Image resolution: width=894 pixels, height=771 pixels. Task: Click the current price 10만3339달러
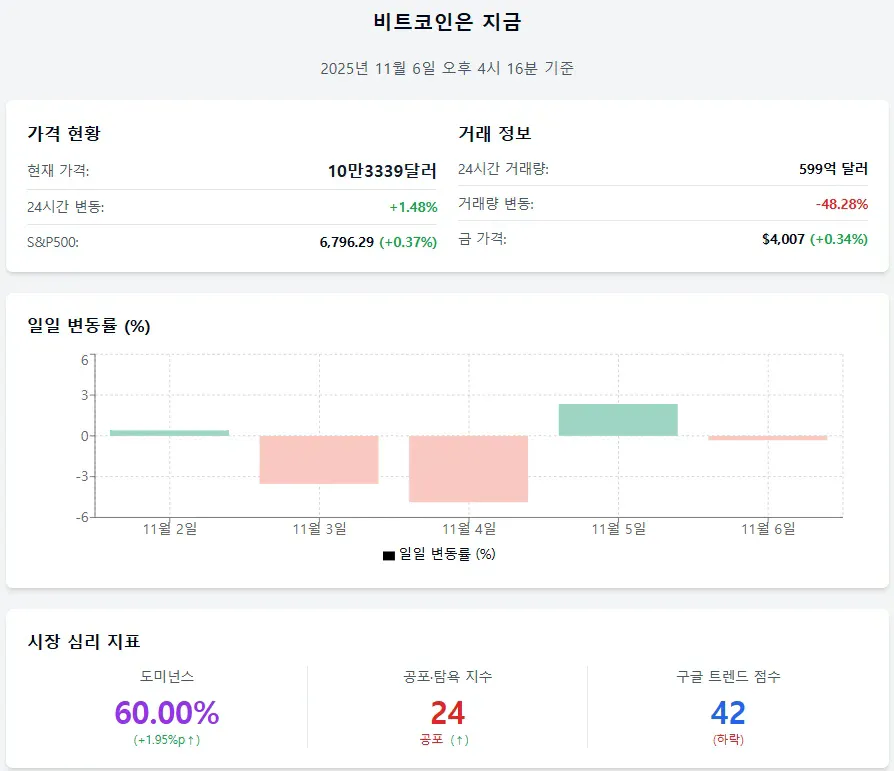click(382, 171)
